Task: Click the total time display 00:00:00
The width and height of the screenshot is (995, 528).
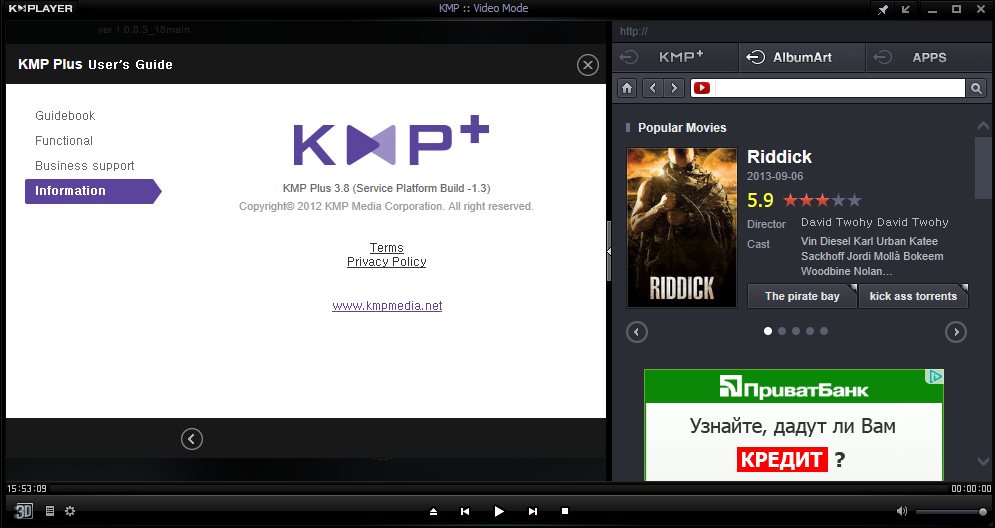Action: [x=971, y=489]
